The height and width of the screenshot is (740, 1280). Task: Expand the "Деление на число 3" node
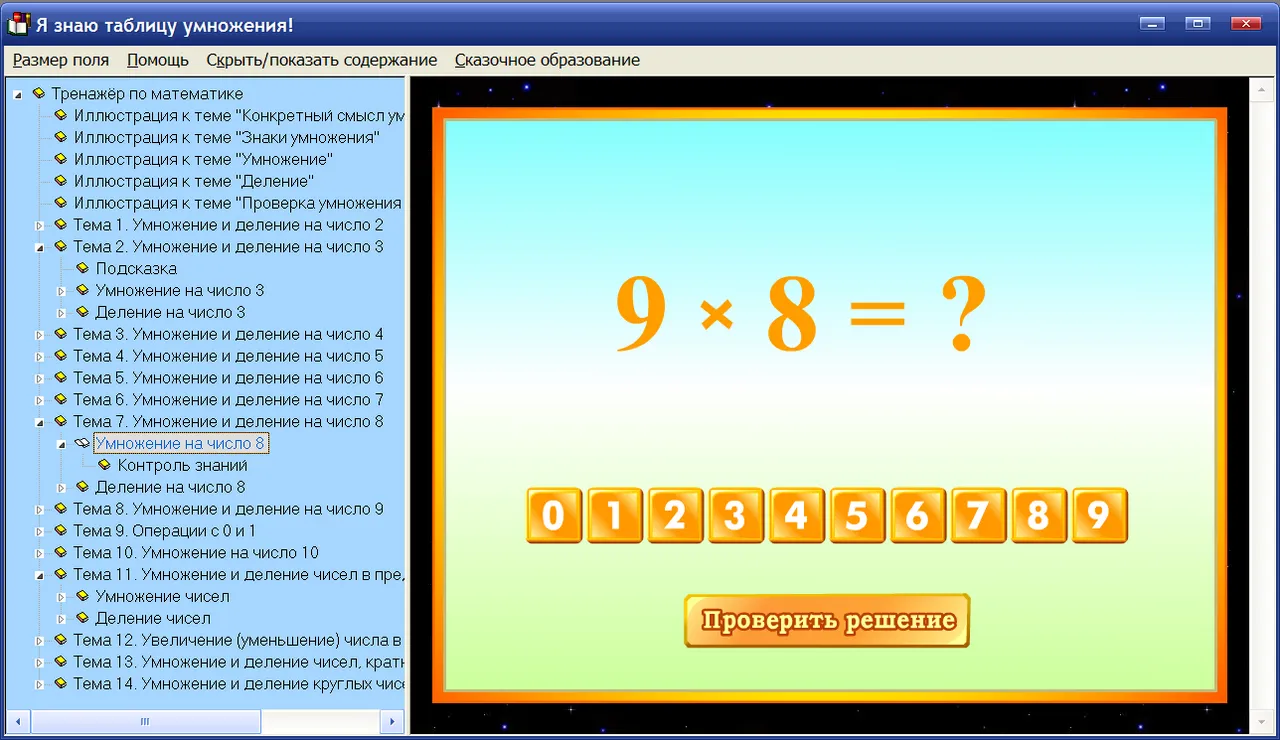tap(62, 313)
